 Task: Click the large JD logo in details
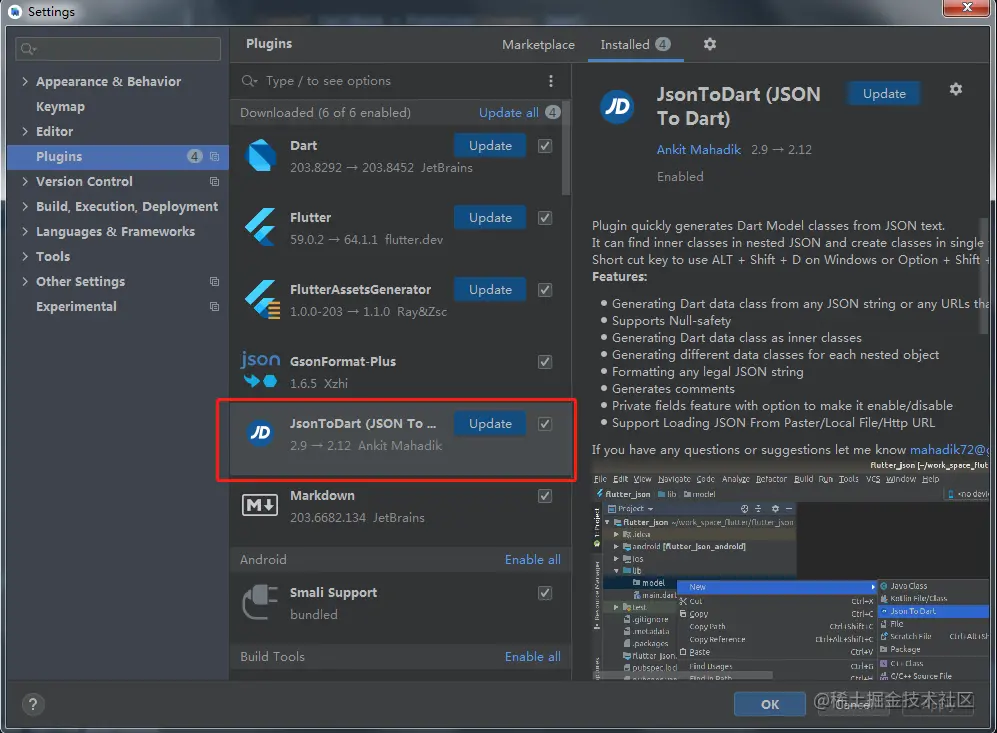[617, 106]
